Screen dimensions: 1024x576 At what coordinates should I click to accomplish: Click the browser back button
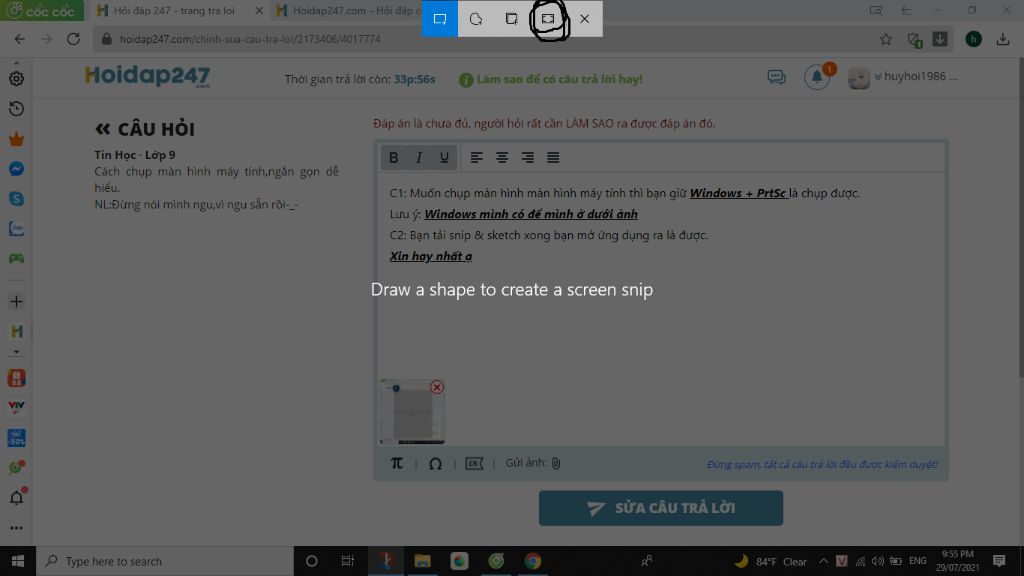20,39
